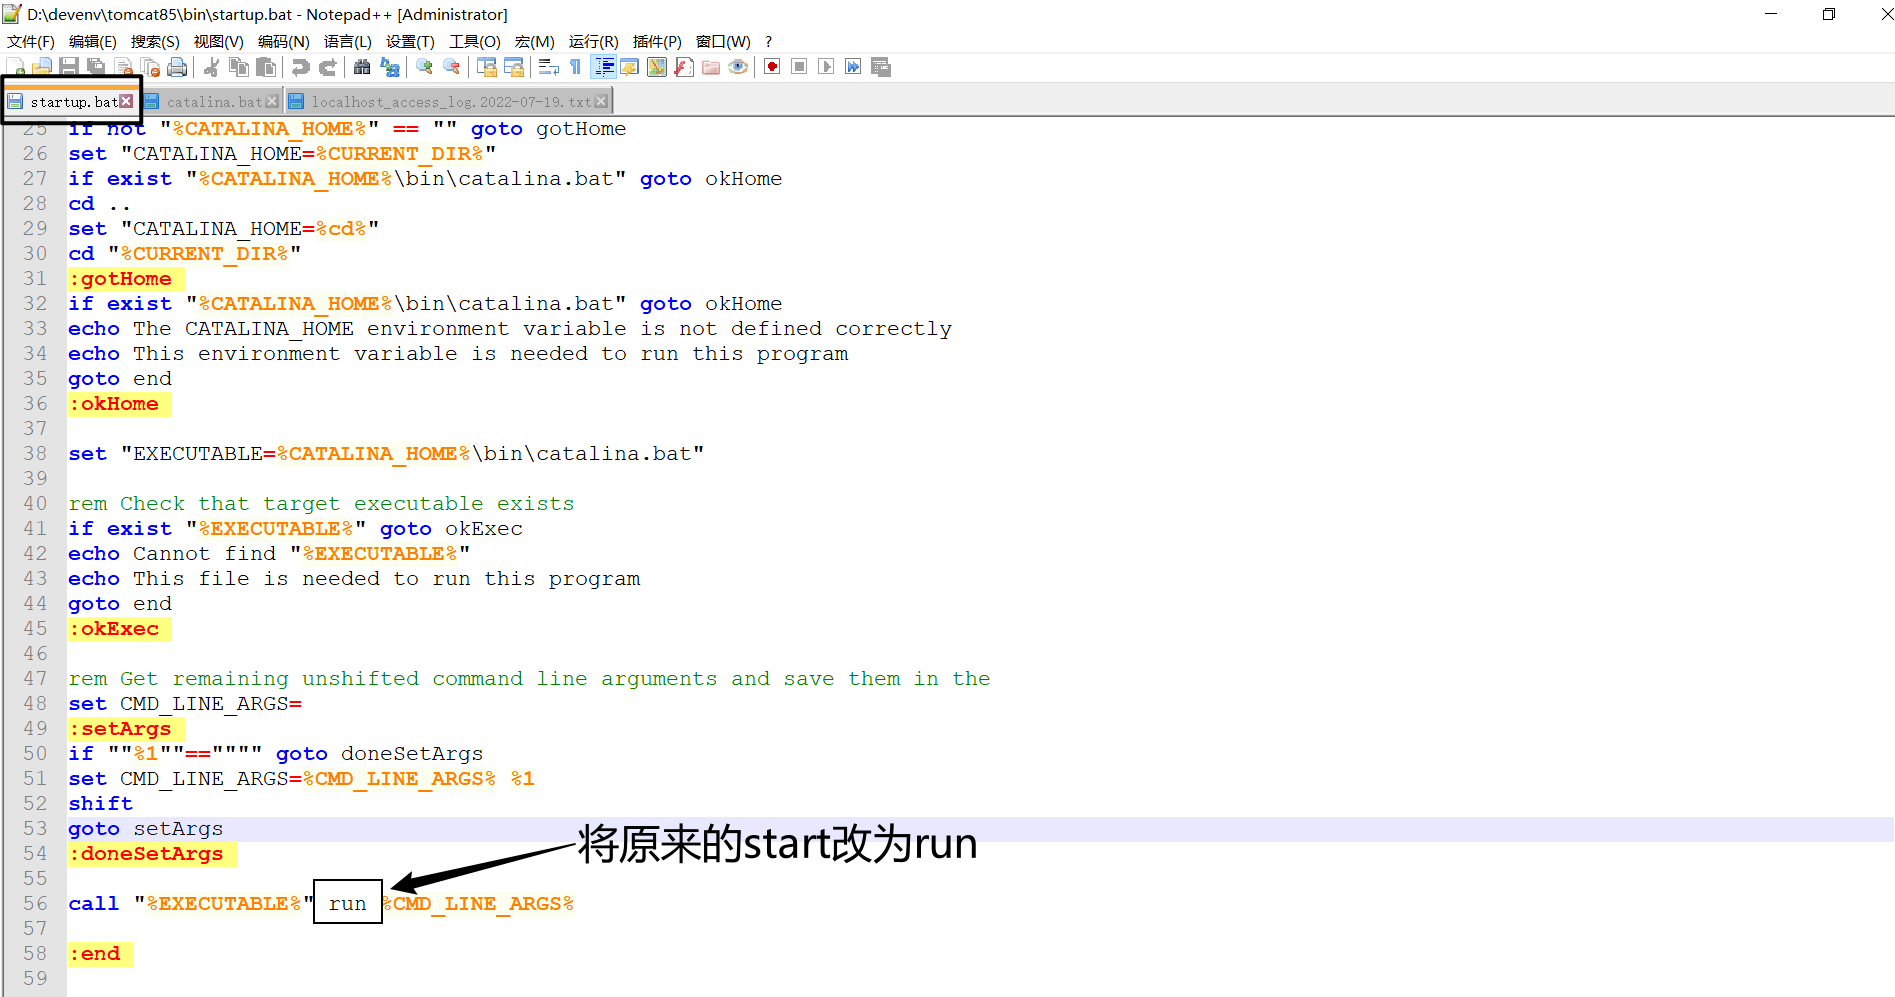Image resolution: width=1895 pixels, height=997 pixels.
Task: Save the current file using toolbar
Action: tap(69, 67)
